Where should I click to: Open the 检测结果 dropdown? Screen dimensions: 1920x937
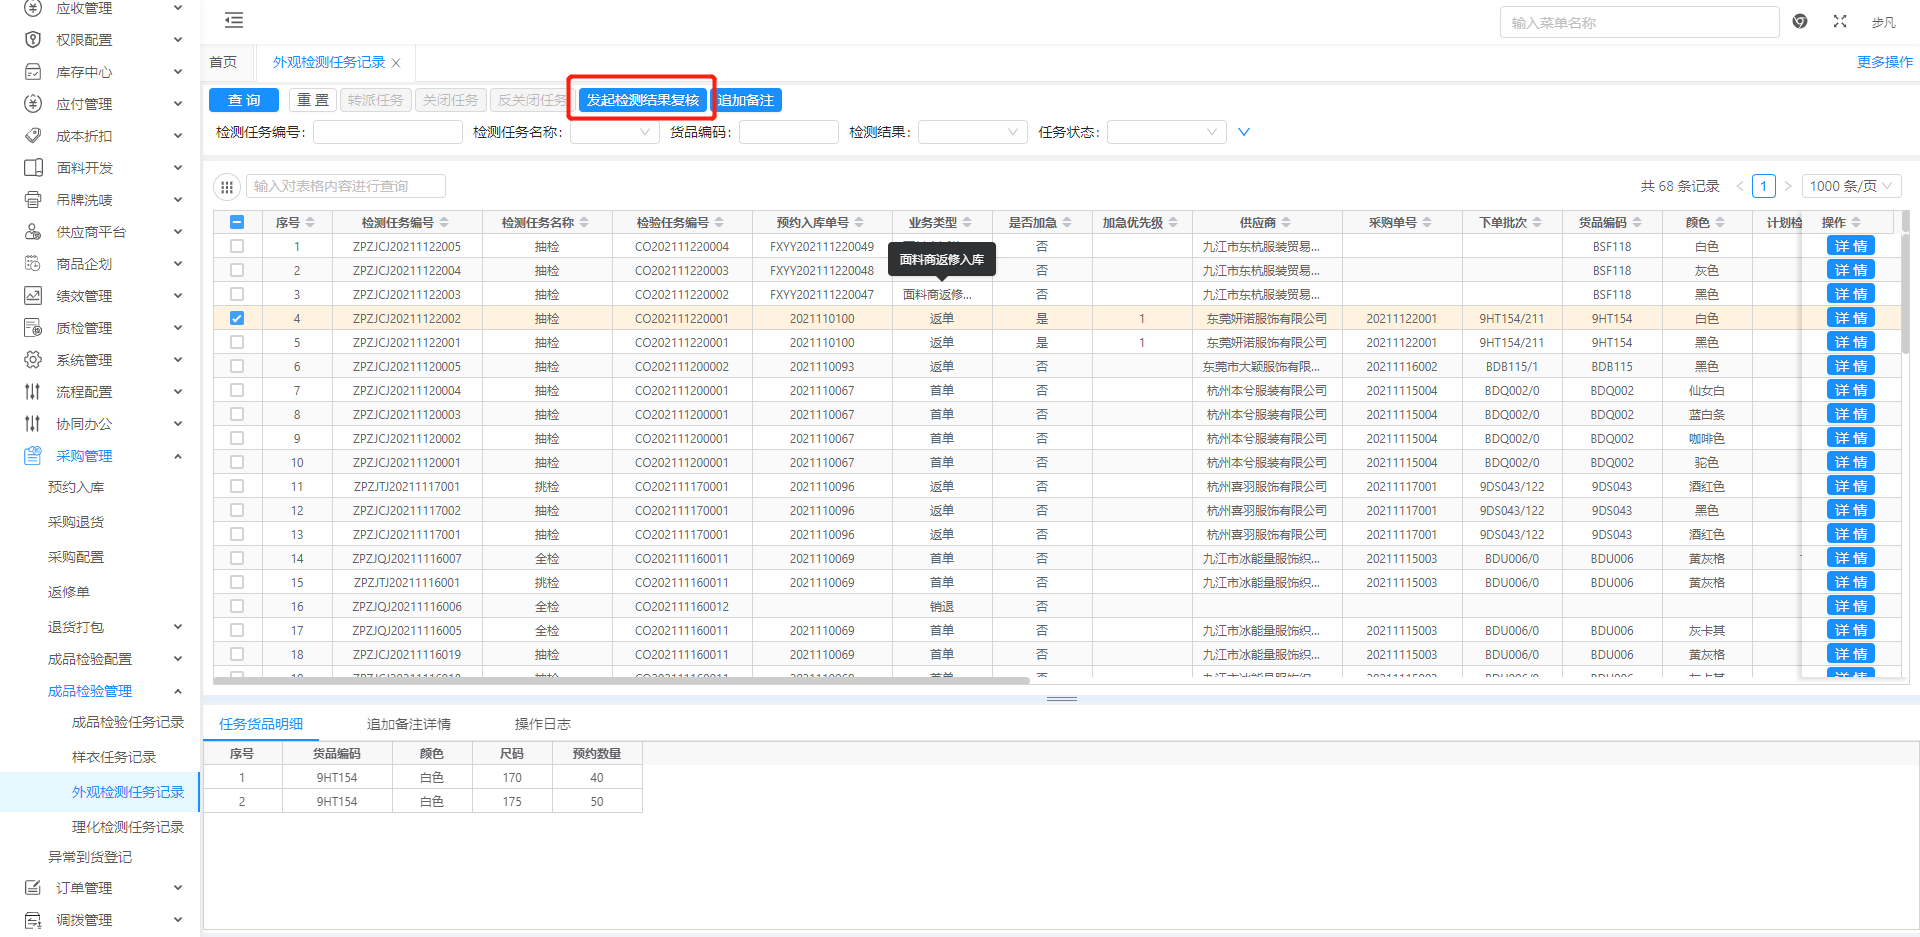coord(971,132)
